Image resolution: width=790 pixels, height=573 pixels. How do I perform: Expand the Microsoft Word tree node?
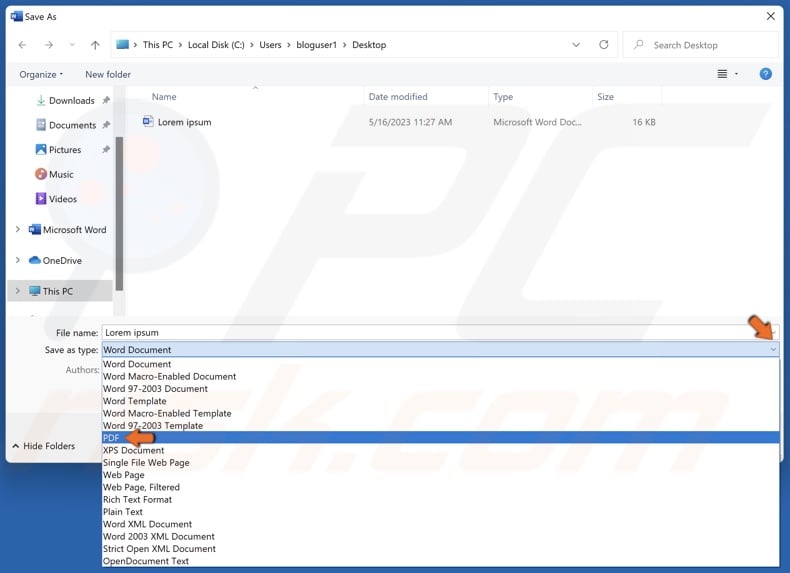click(x=18, y=229)
